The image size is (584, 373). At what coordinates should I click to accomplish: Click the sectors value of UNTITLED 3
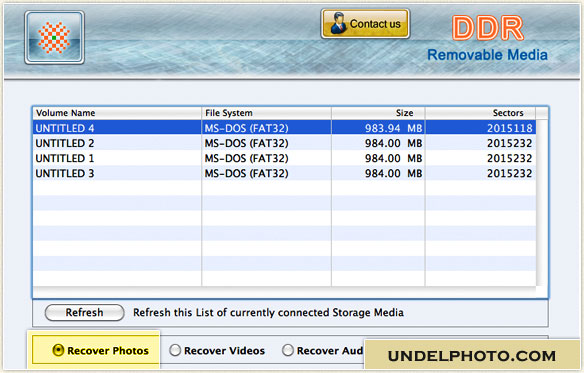coord(510,173)
